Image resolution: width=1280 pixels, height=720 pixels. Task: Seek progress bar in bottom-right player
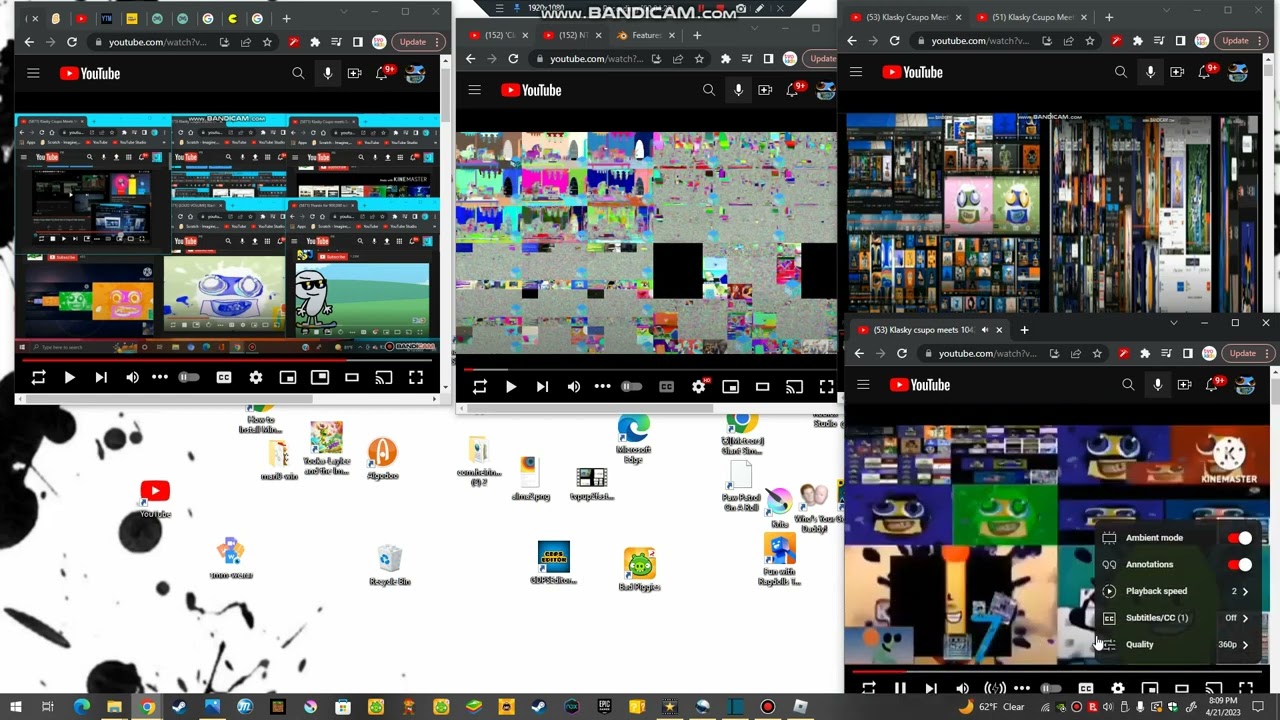(x=1057, y=672)
